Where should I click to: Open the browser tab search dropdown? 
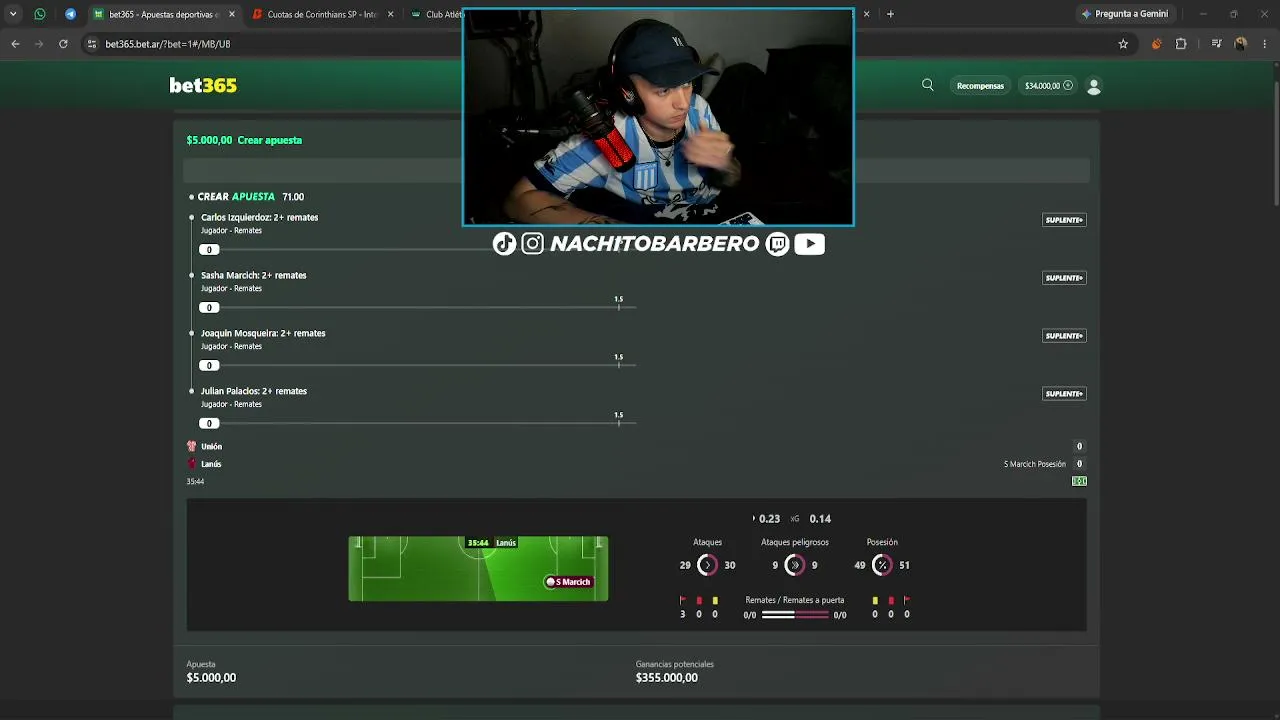13,14
